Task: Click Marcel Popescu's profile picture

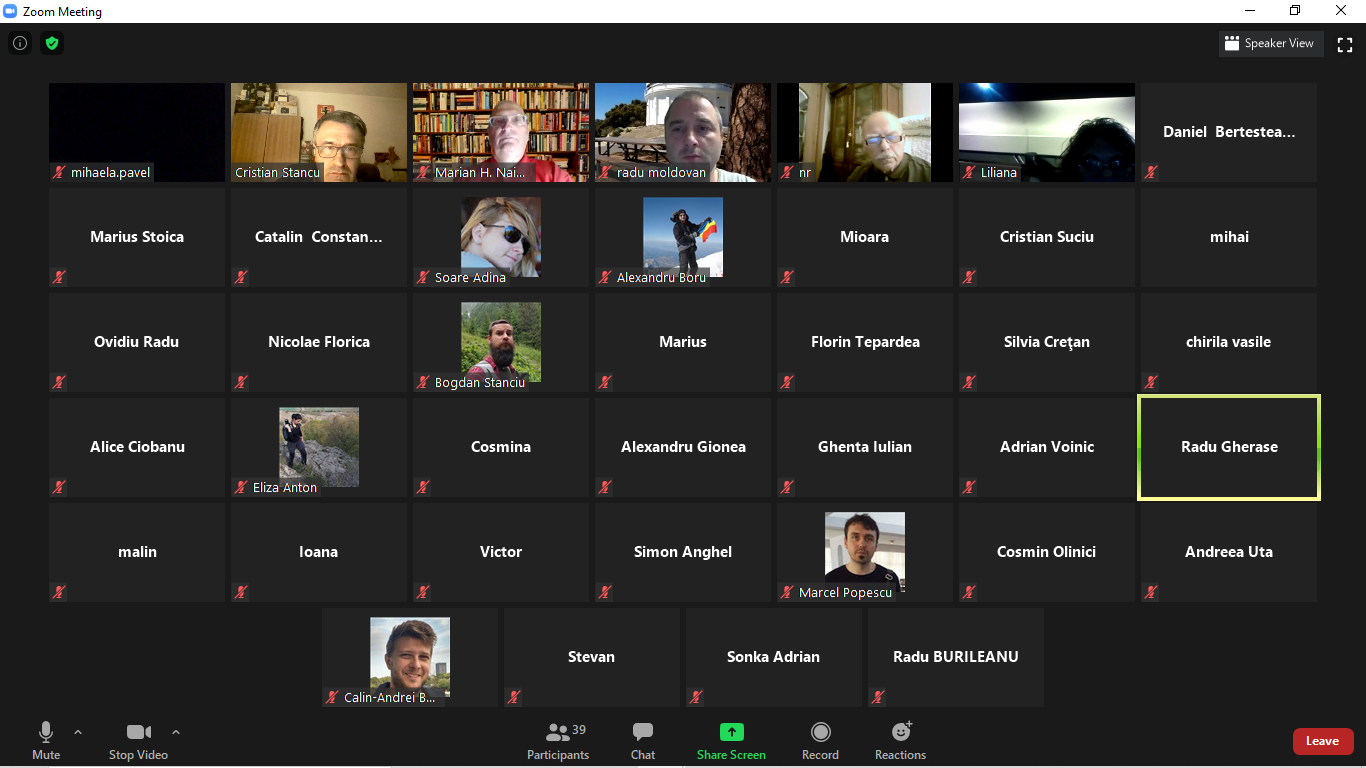Action: click(x=865, y=552)
